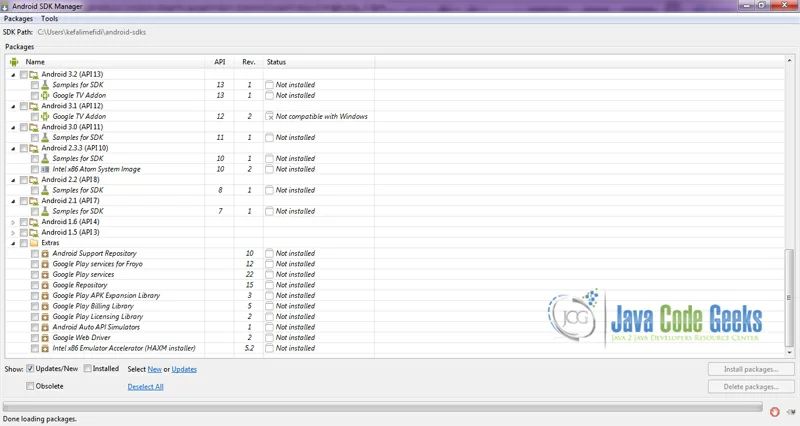This screenshot has height=426, width=800.
Task: Open the Tools menu
Action: pyautogui.click(x=49, y=18)
